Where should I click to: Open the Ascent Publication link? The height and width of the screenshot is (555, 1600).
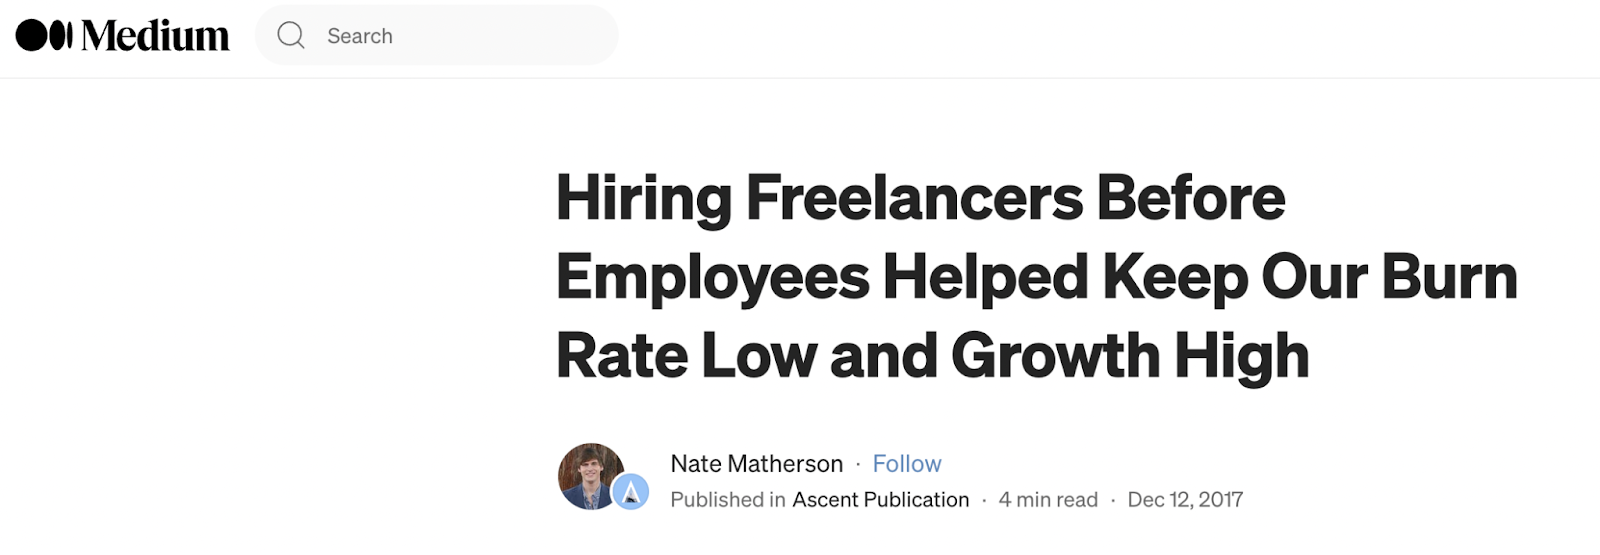pyautogui.click(x=880, y=500)
